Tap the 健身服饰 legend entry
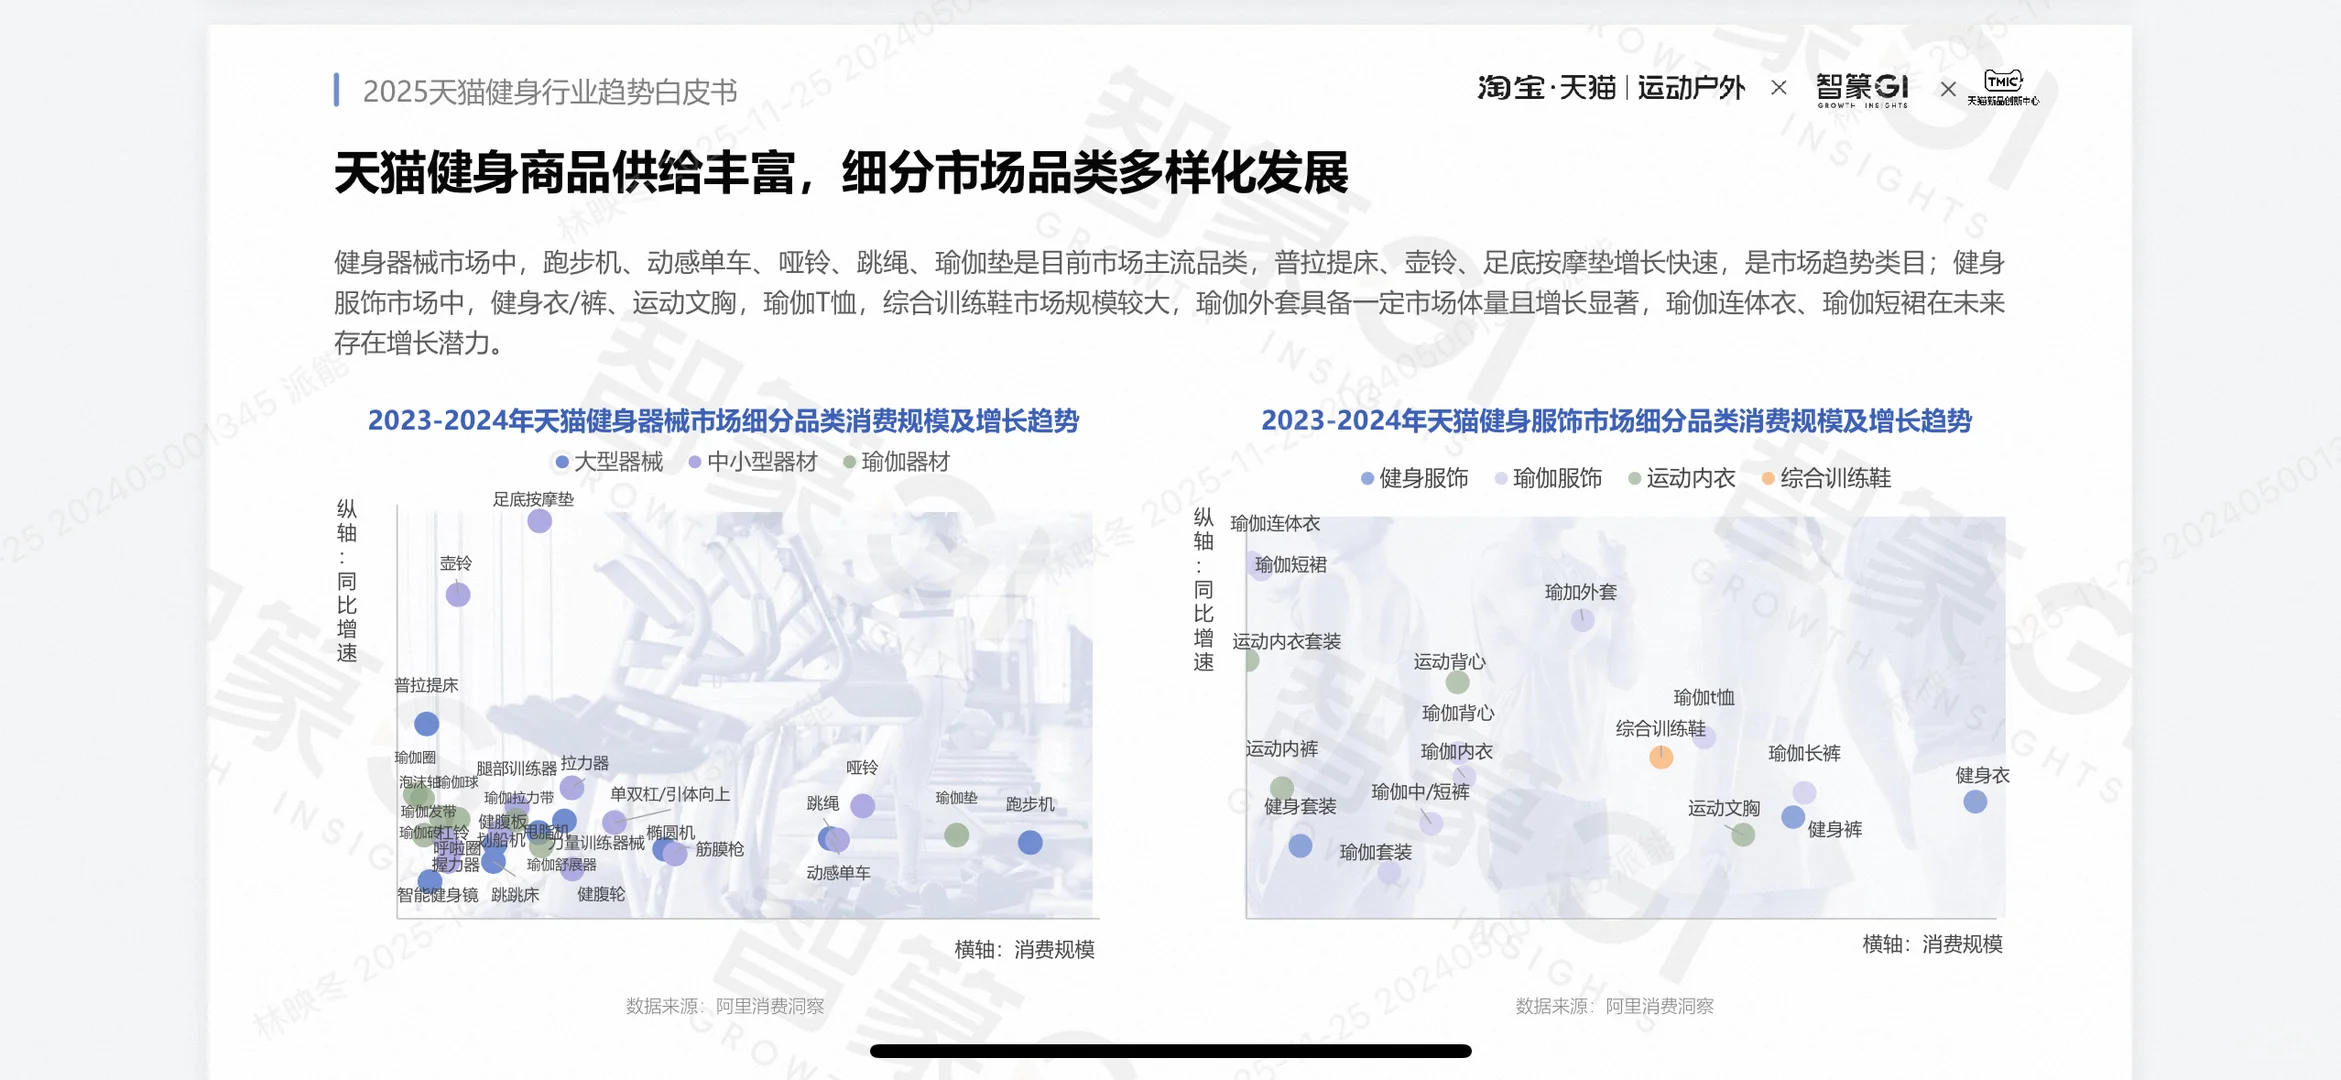2341x1080 pixels. 1414,478
